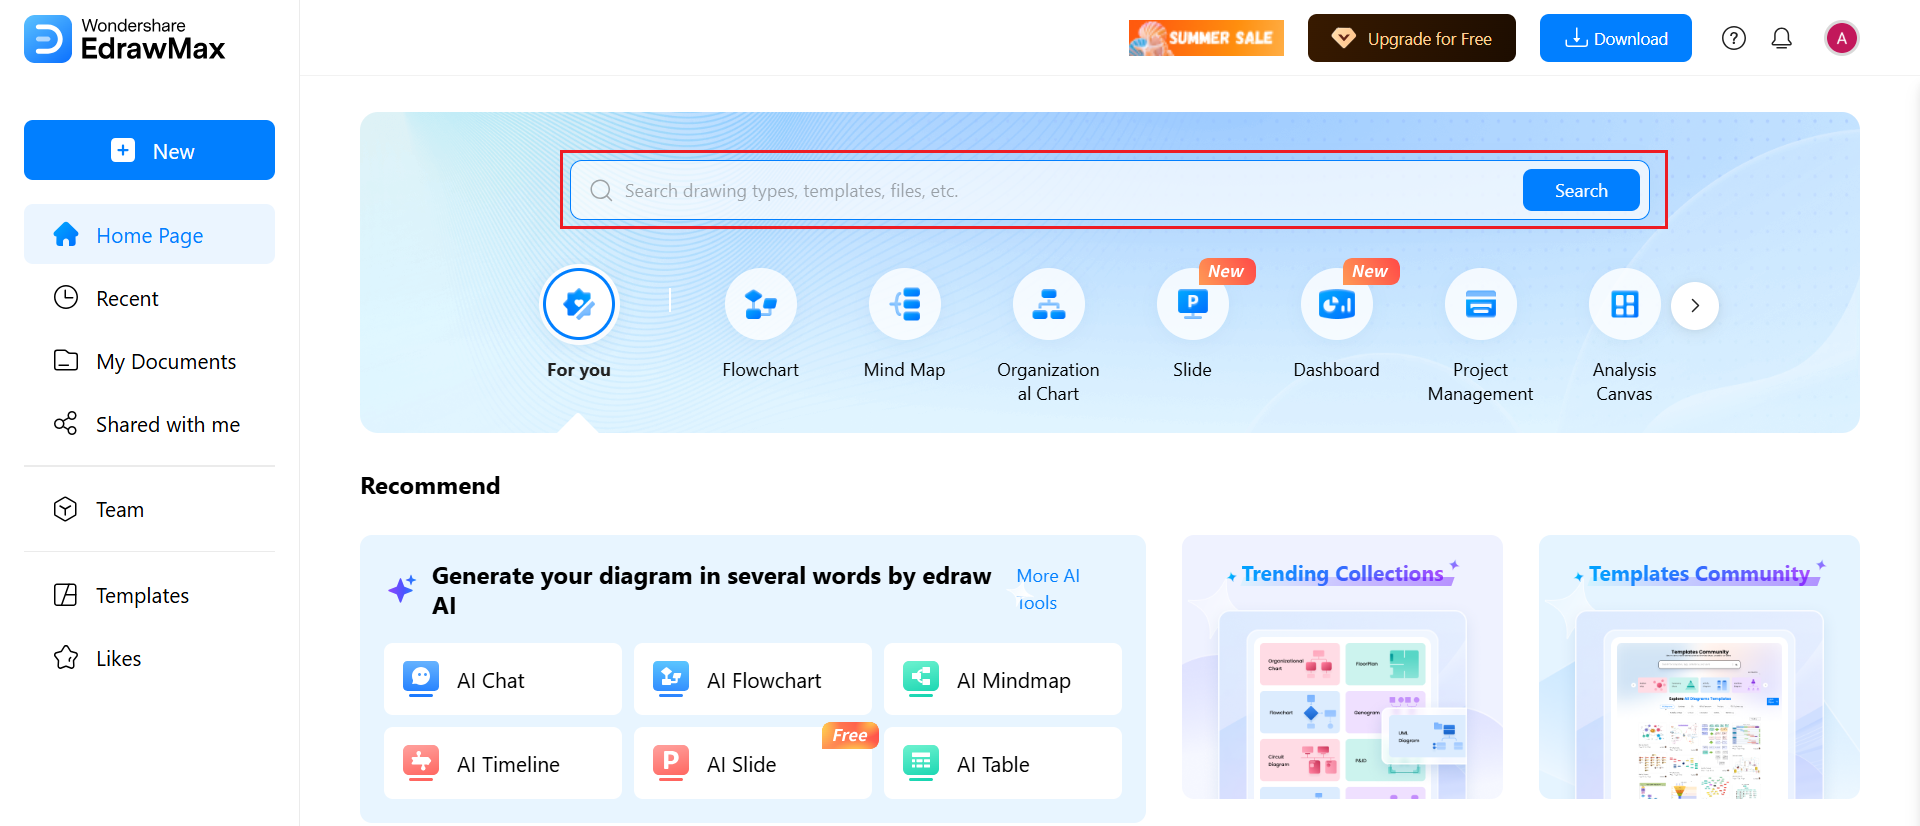Open the Team section
Screen dimensions: 1920x826
(149, 509)
